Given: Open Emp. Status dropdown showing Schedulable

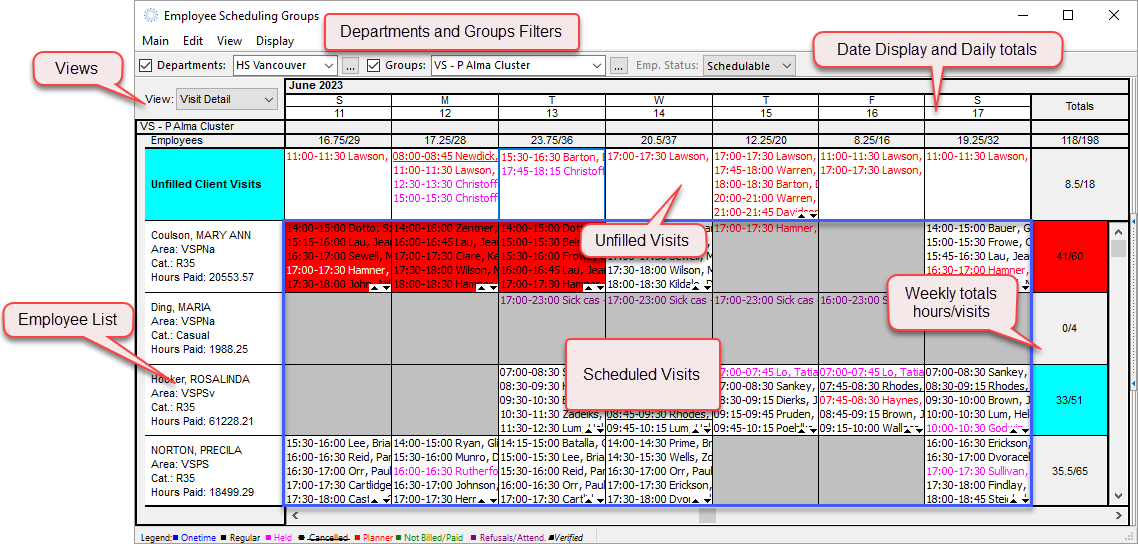Looking at the screenshot, I should (785, 66).
